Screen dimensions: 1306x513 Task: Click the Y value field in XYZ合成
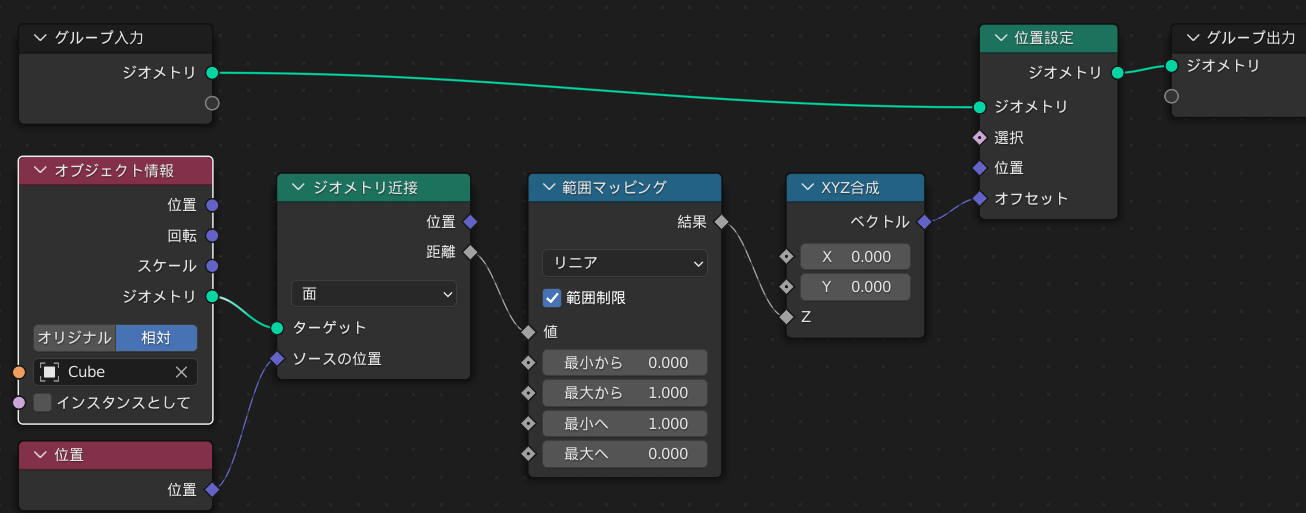855,287
